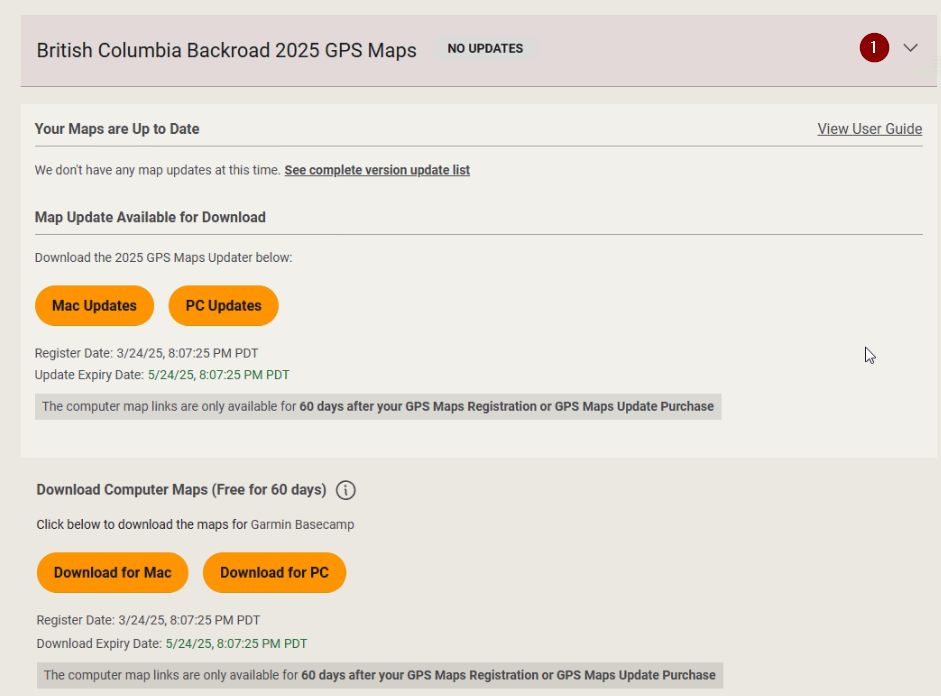Click the Your Maps are Up to Date heading
The width and height of the screenshot is (941, 696).
click(x=117, y=129)
